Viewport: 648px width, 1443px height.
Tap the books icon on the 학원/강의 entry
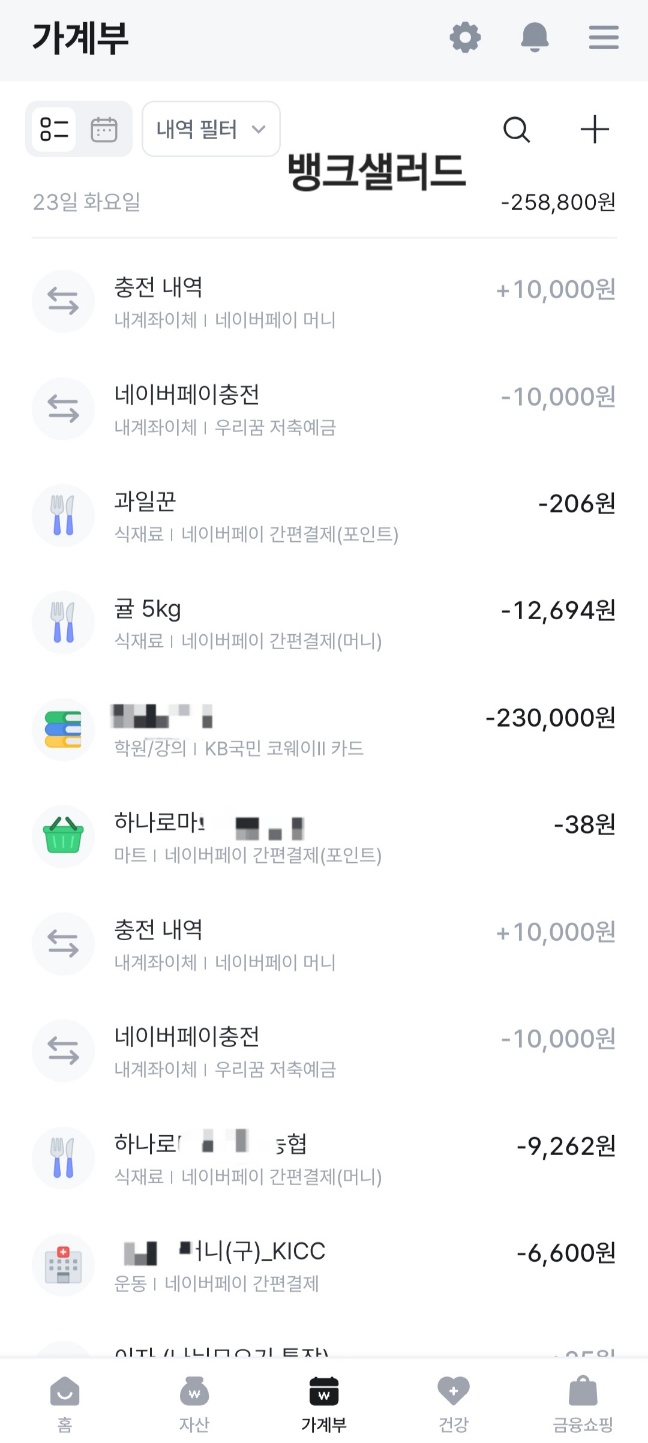(x=63, y=729)
